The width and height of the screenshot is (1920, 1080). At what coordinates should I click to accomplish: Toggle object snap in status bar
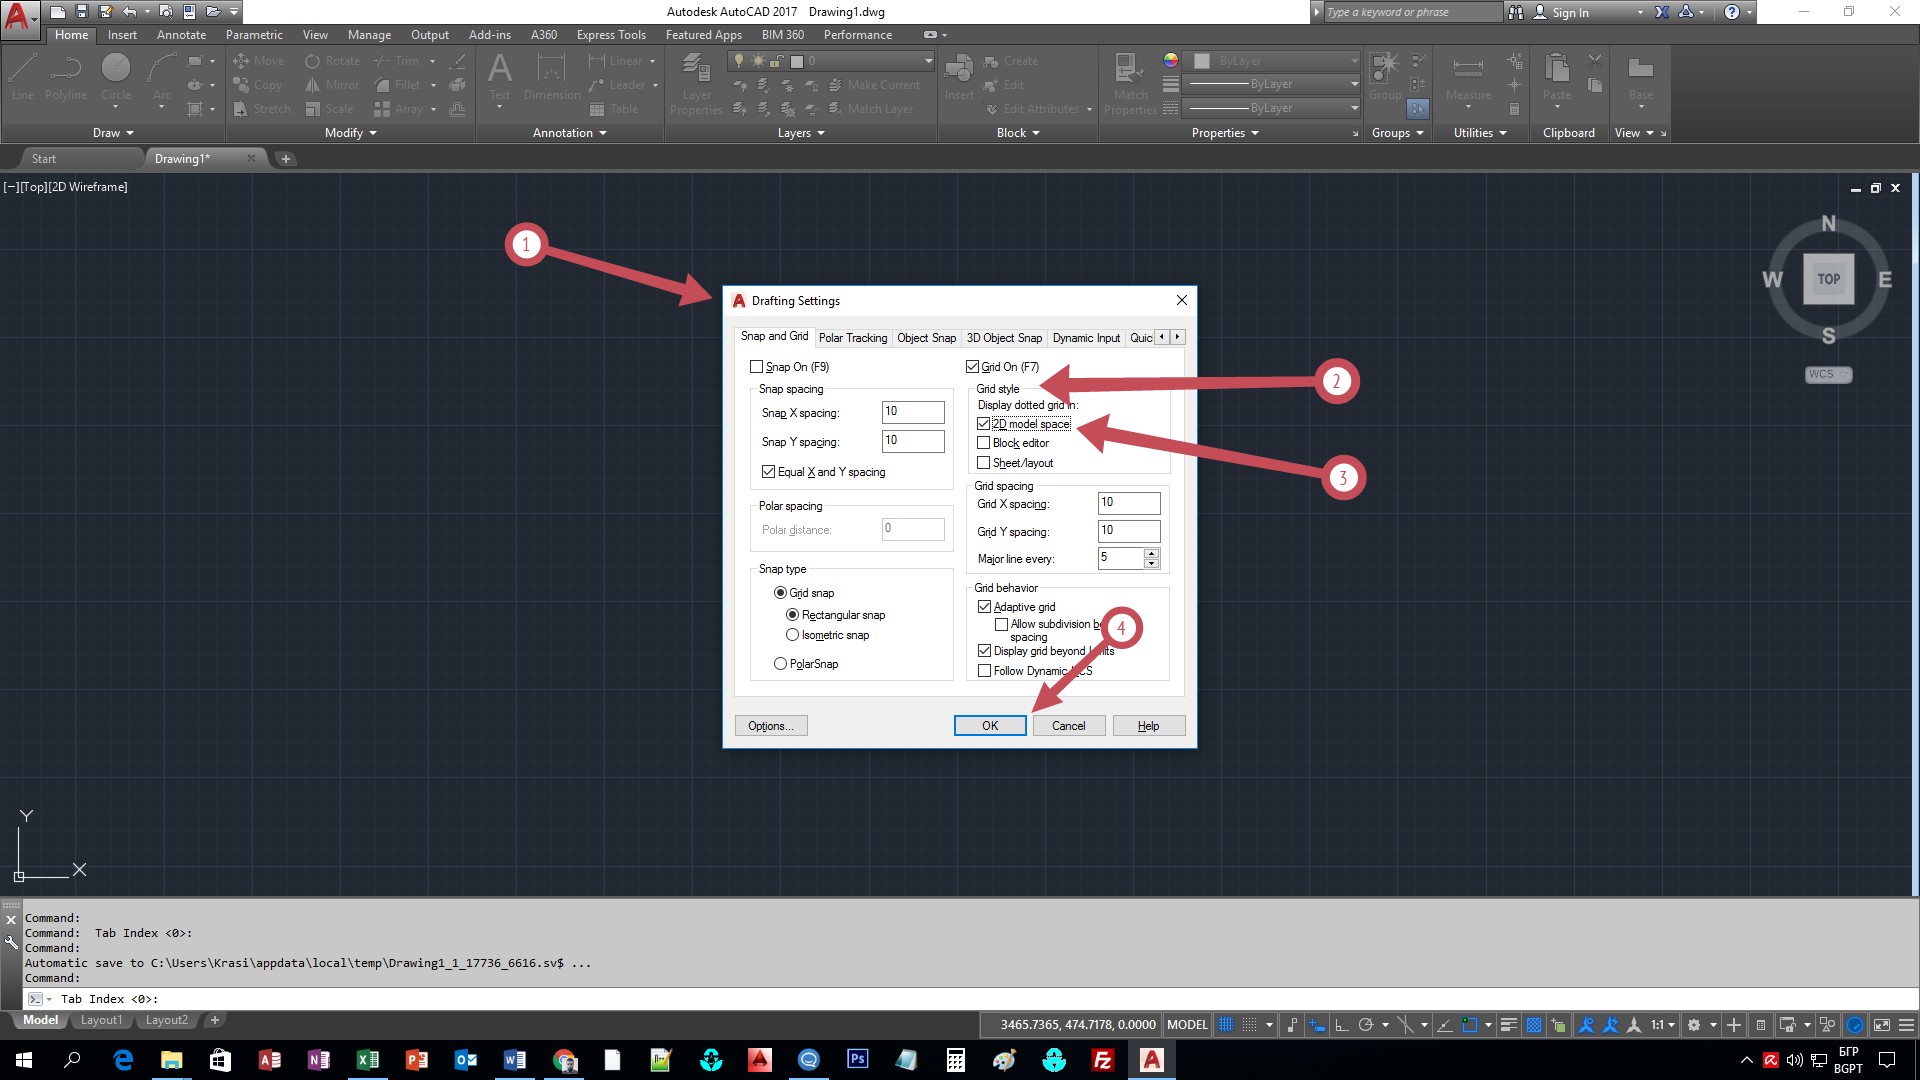[1469, 1025]
